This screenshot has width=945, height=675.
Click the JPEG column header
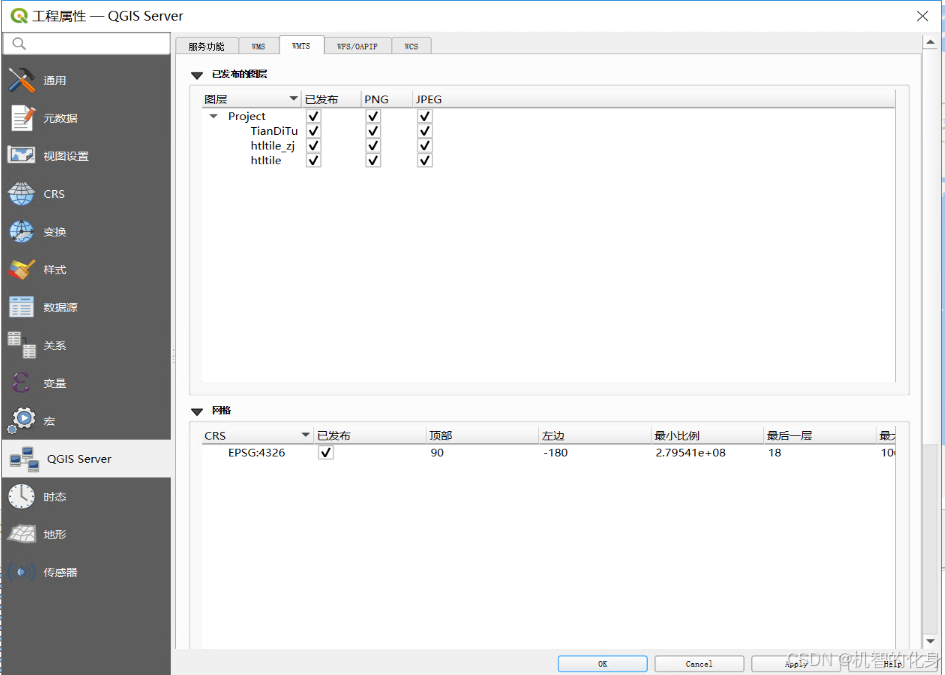pyautogui.click(x=654, y=99)
